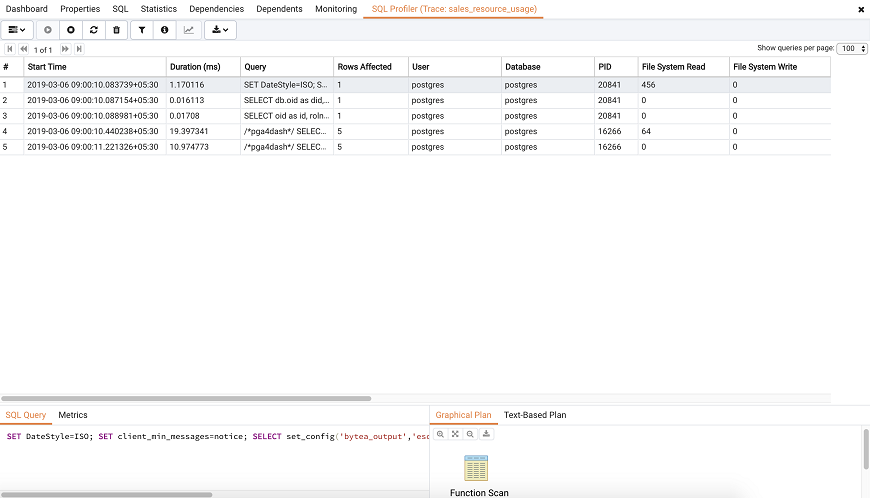The width and height of the screenshot is (870, 498).
Task: Click the stop trace circle button
Action: tap(70, 30)
